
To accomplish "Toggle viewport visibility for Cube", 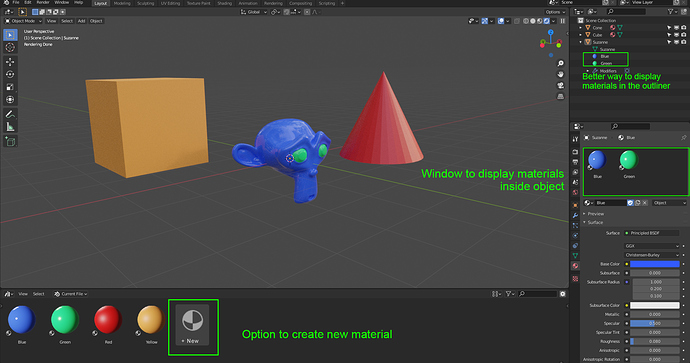I will [x=677, y=35].
